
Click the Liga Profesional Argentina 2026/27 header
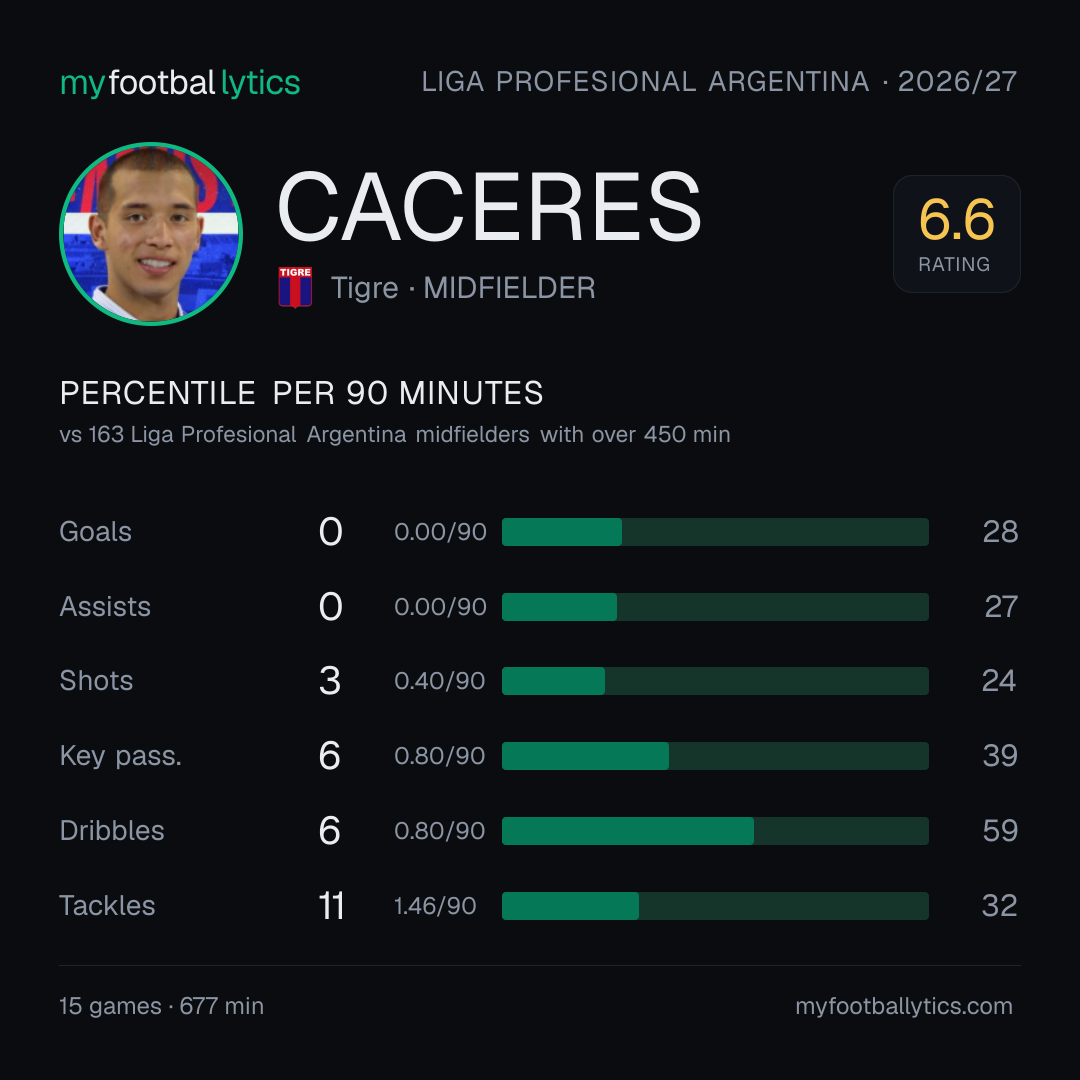click(x=719, y=82)
